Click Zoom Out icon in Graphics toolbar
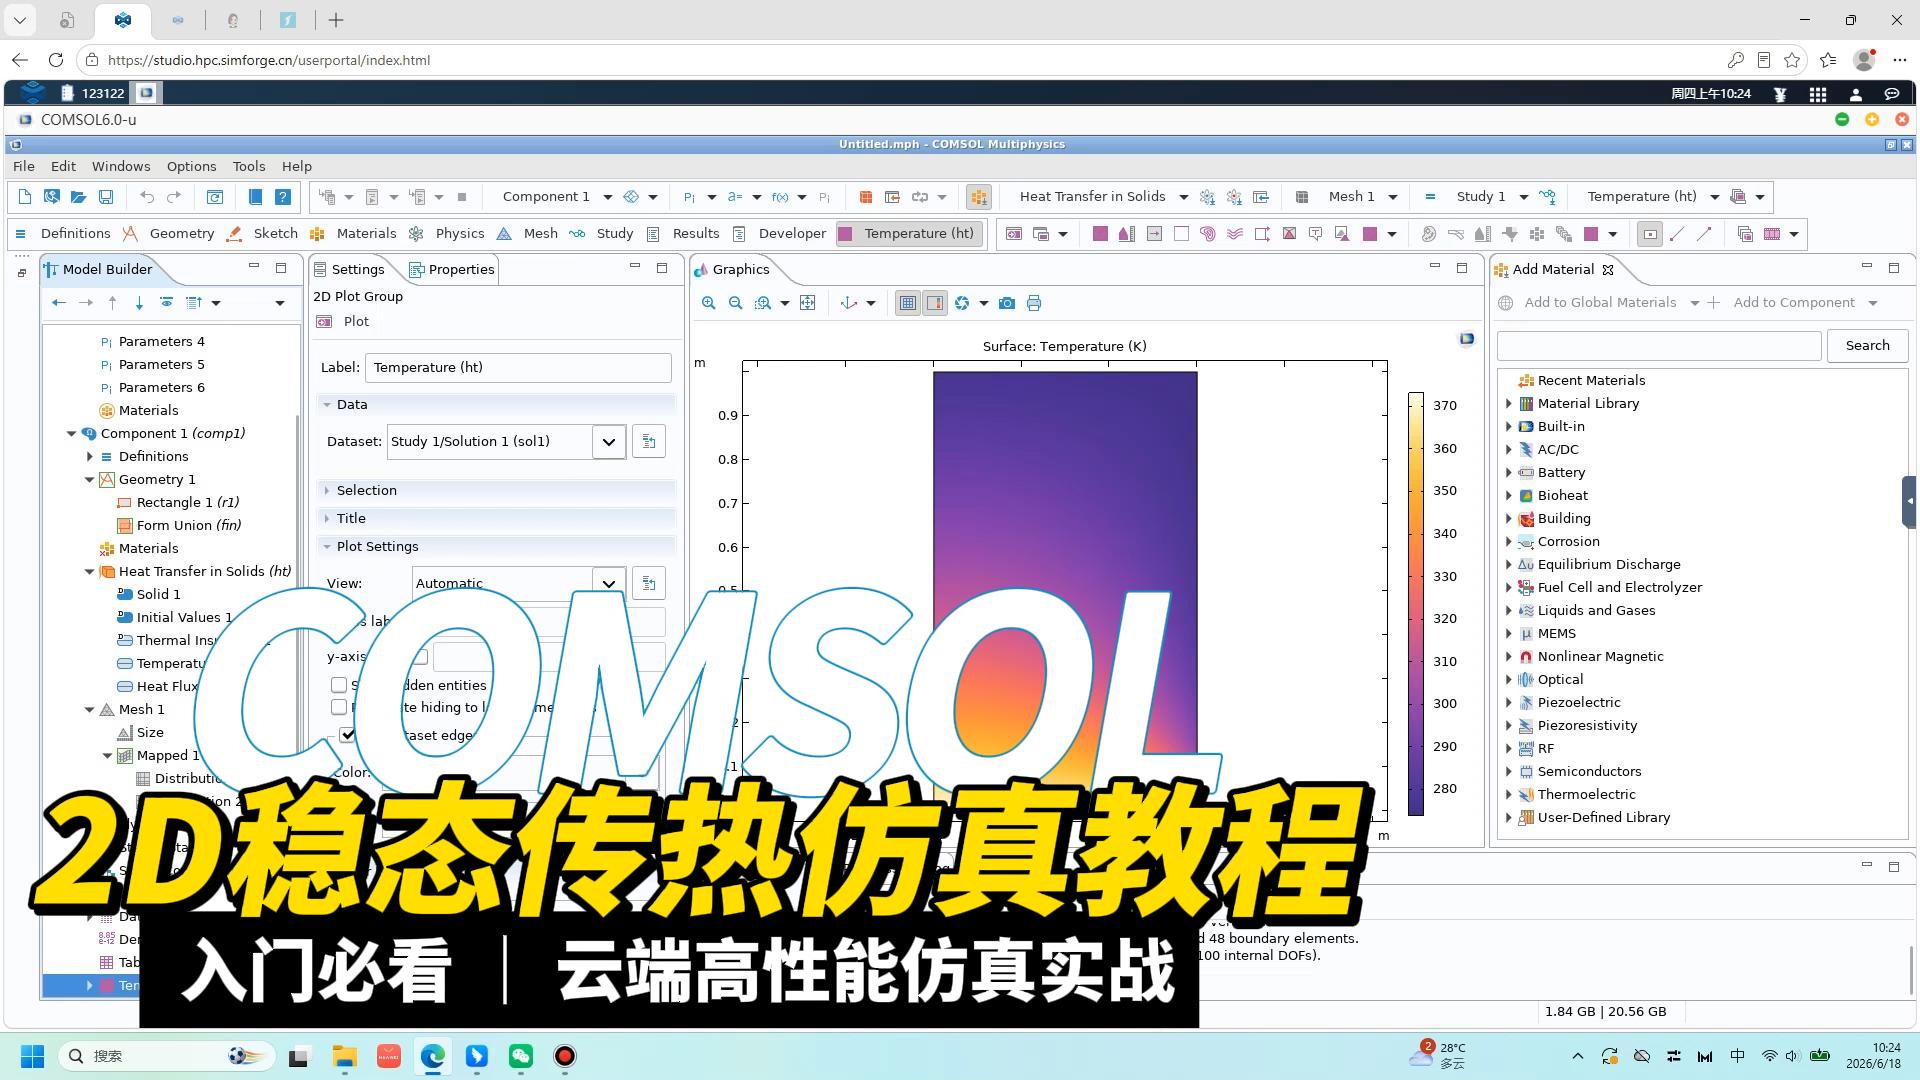The width and height of the screenshot is (1920, 1080). [736, 303]
